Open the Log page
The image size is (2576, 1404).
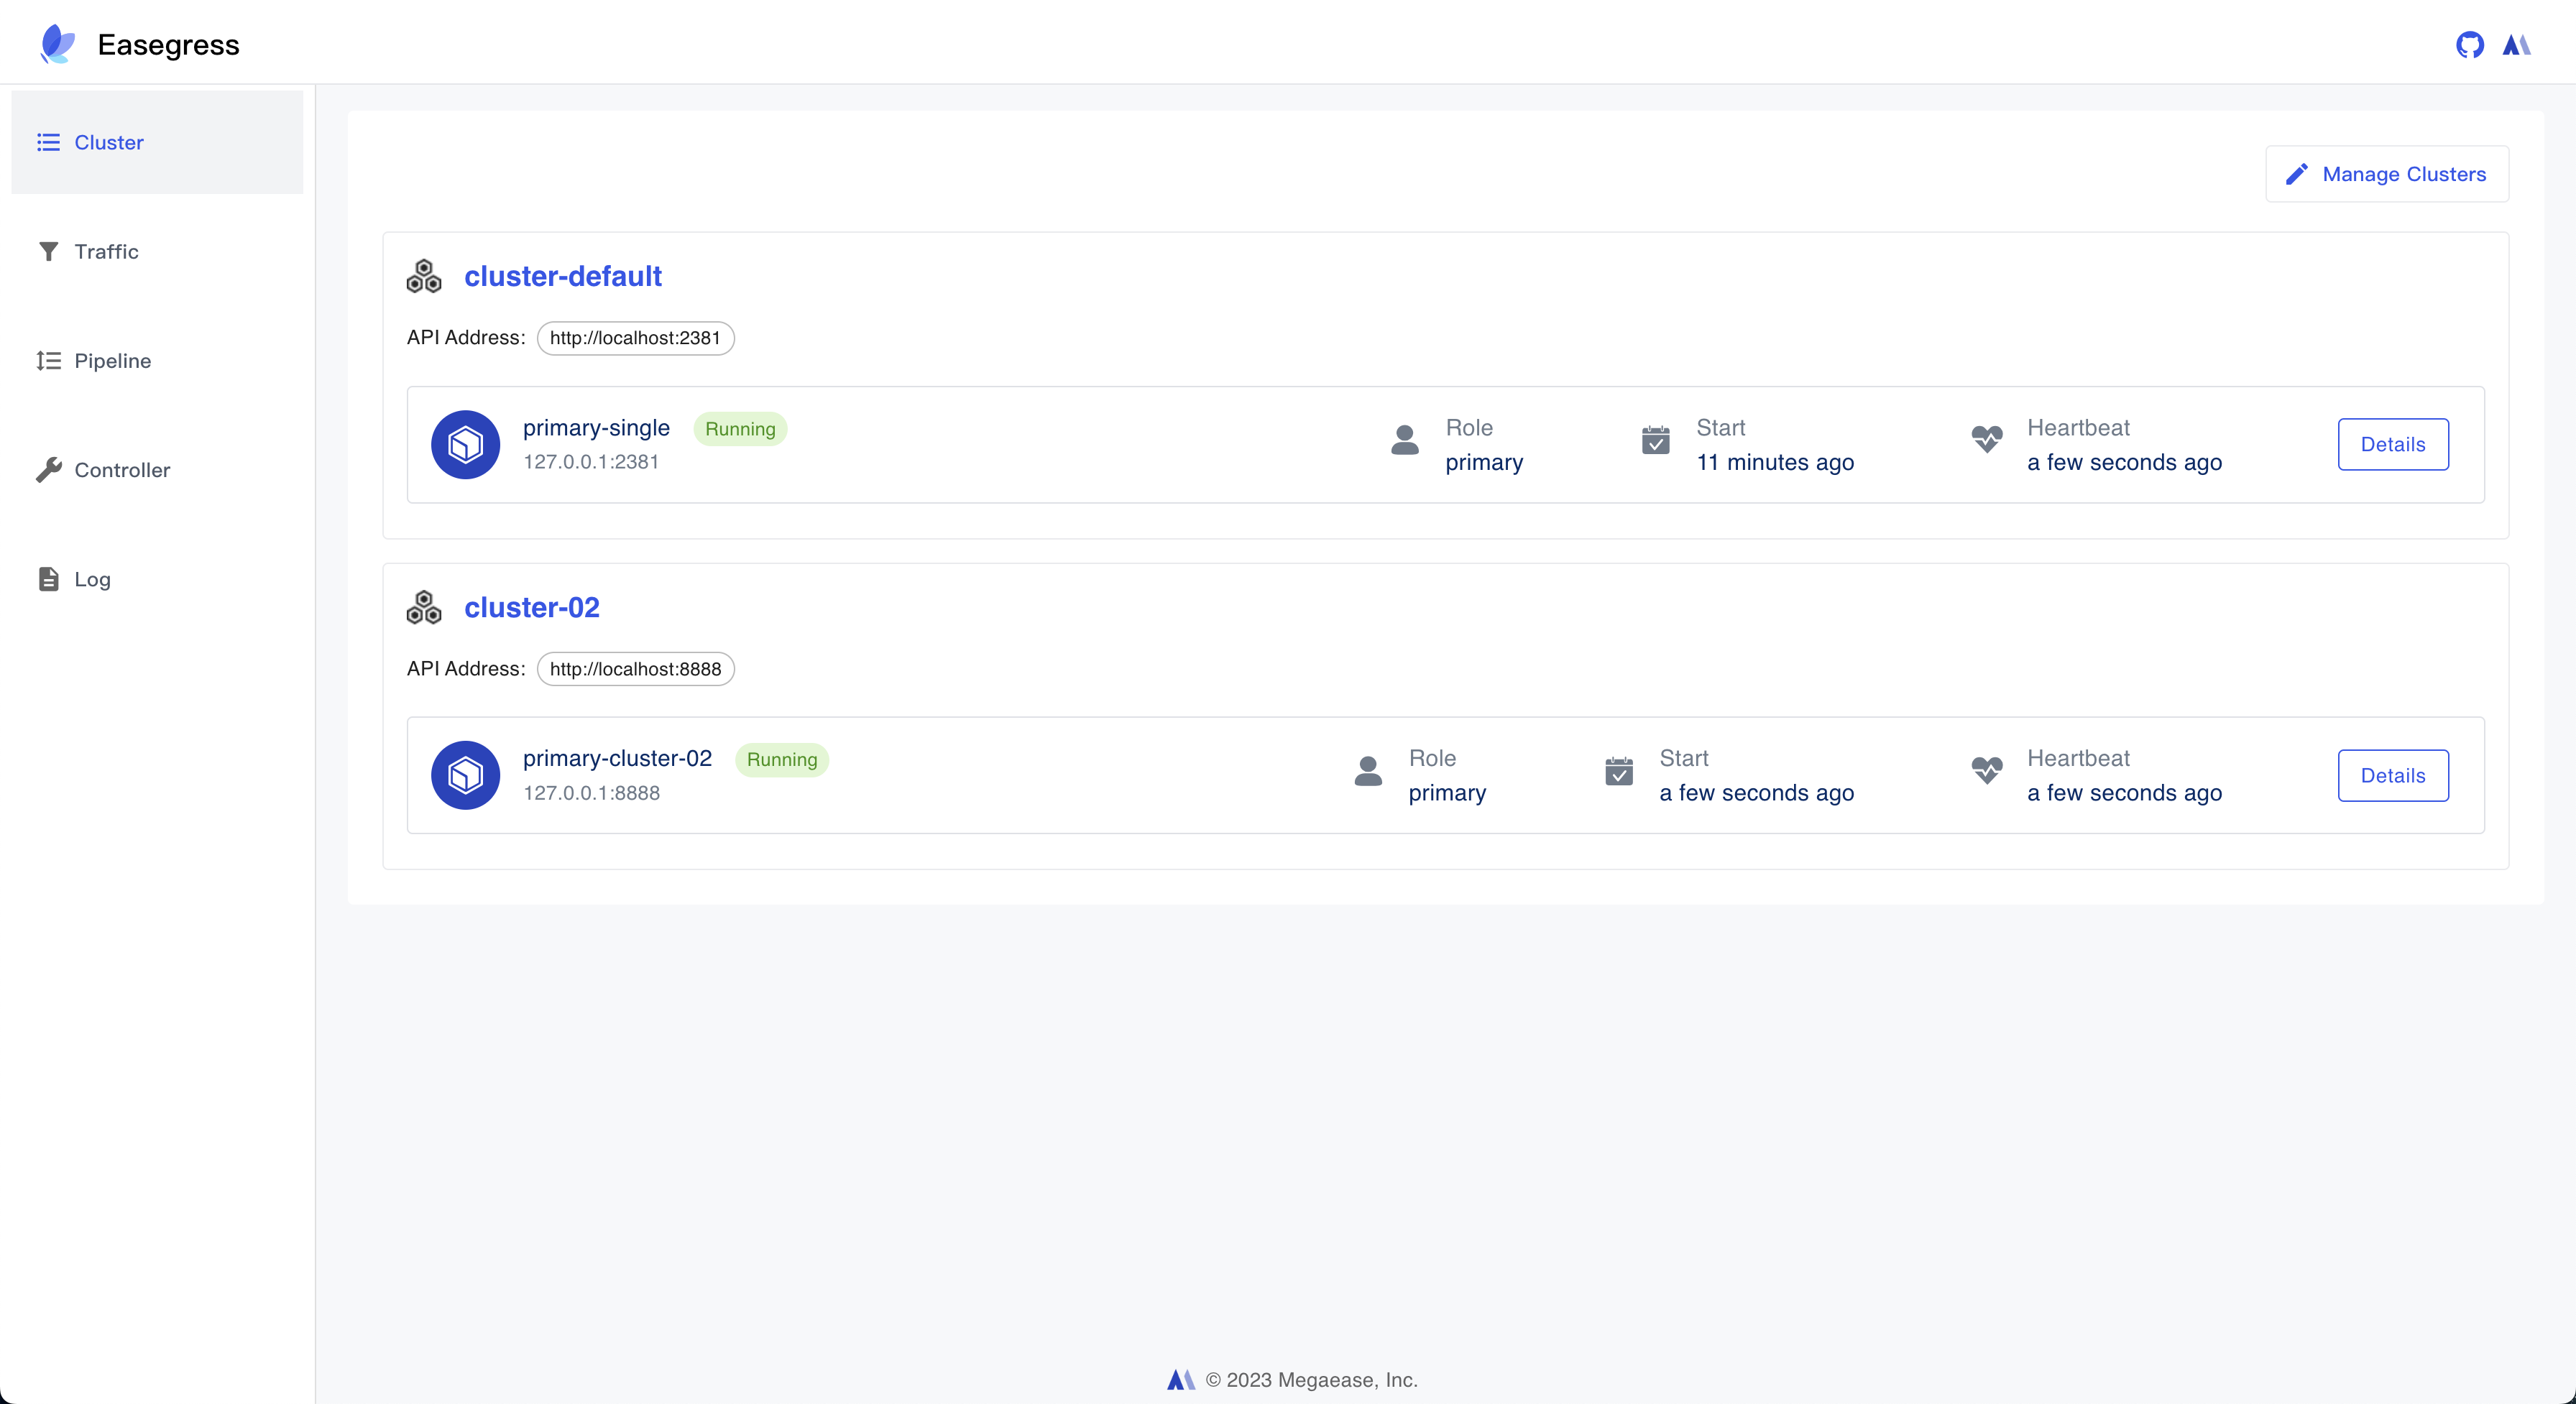click(x=92, y=579)
